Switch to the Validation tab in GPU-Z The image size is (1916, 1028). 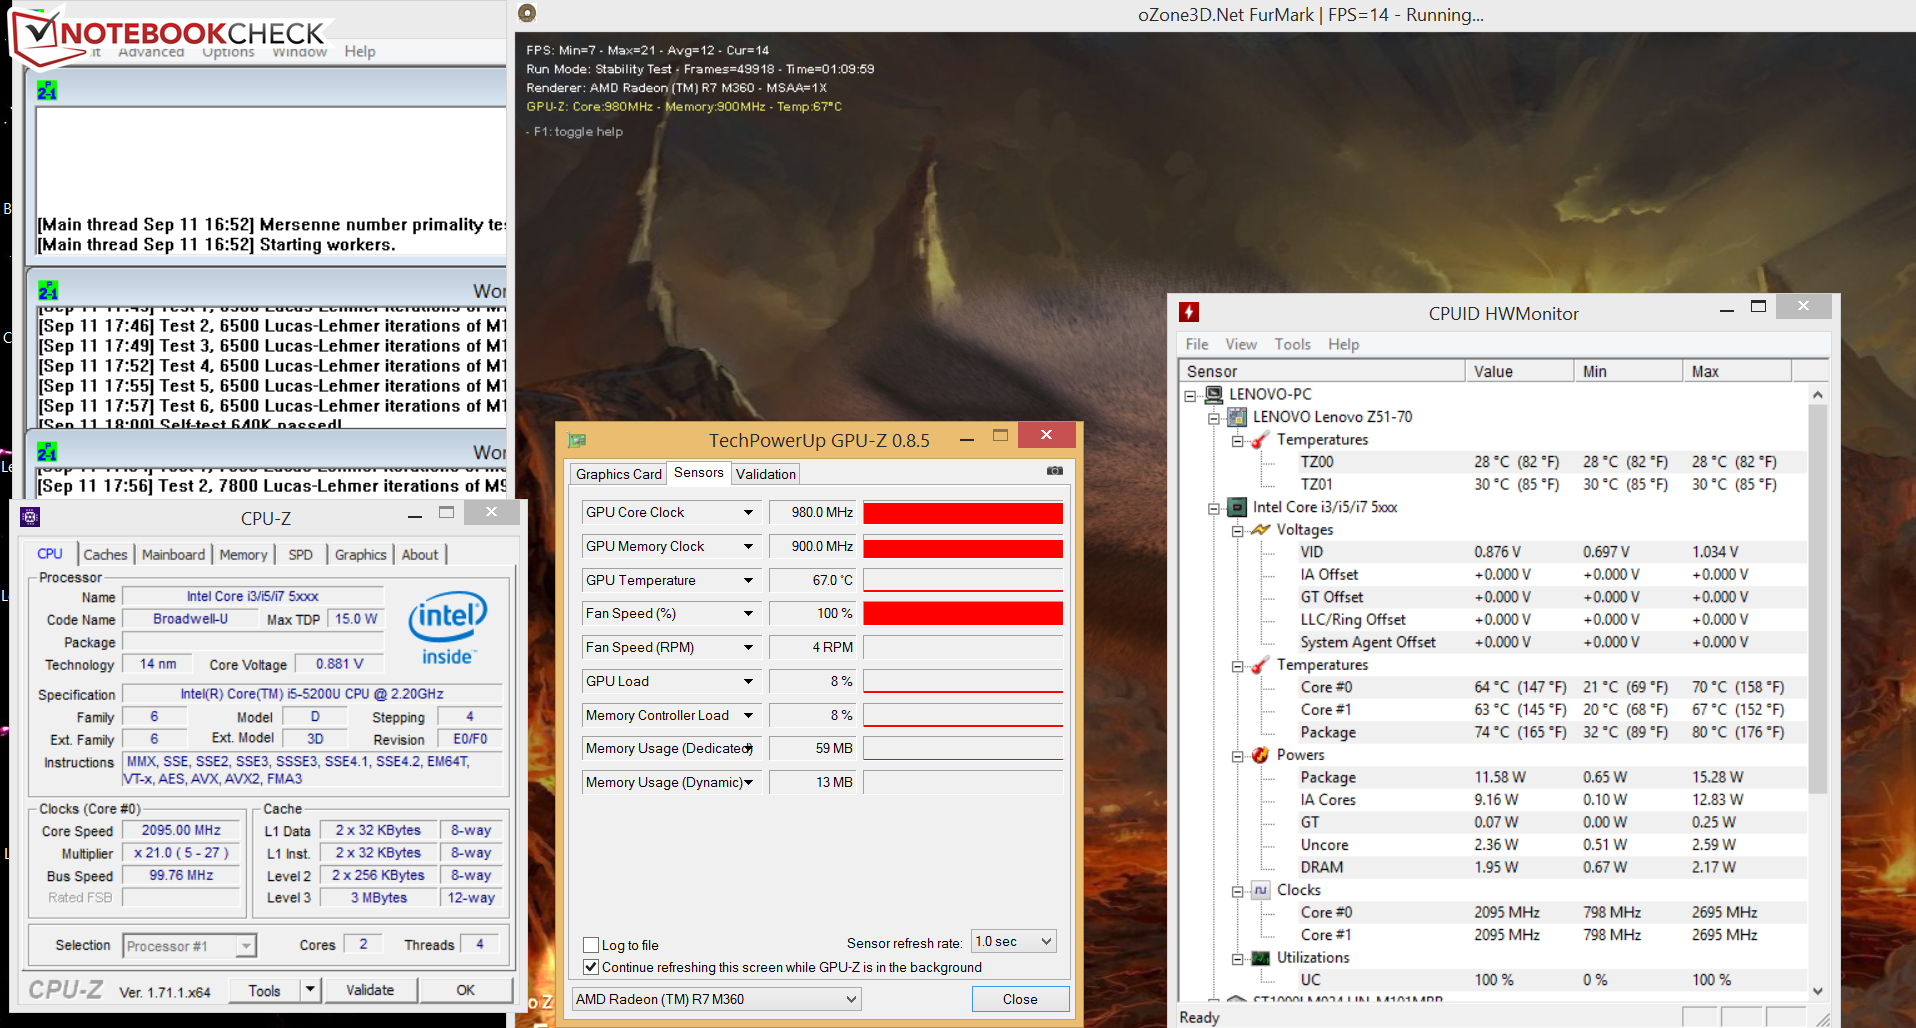[766, 474]
